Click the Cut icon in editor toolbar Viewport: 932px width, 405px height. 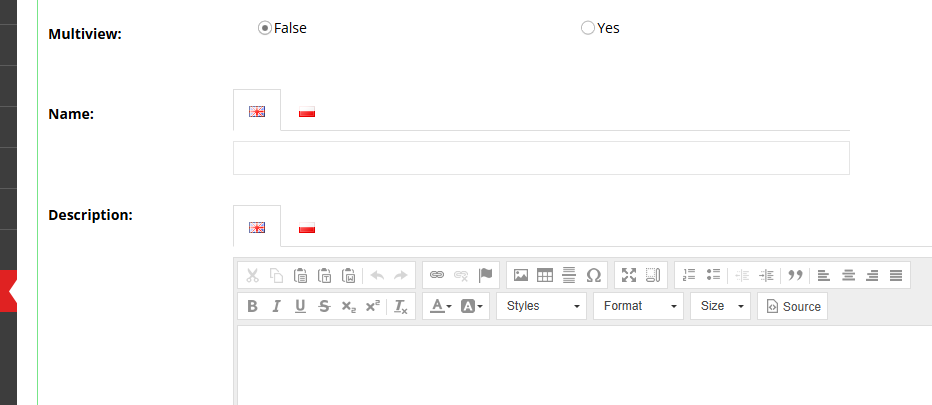coord(253,275)
